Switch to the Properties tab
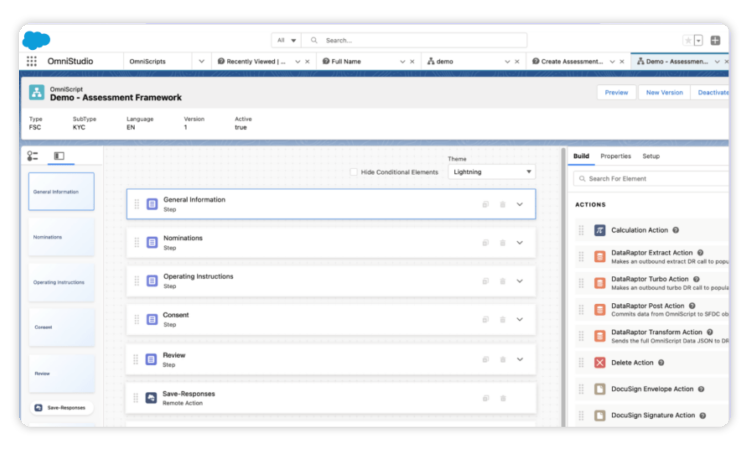 point(616,156)
